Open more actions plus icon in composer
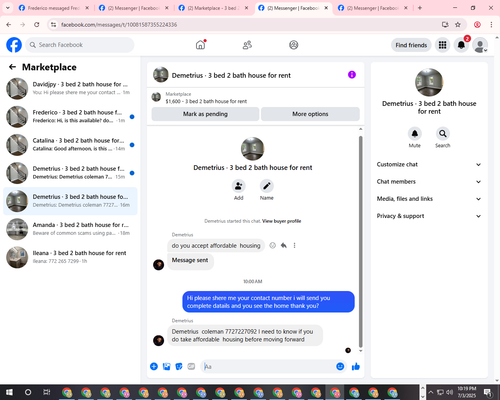This screenshot has width=500, height=400. coord(154,367)
